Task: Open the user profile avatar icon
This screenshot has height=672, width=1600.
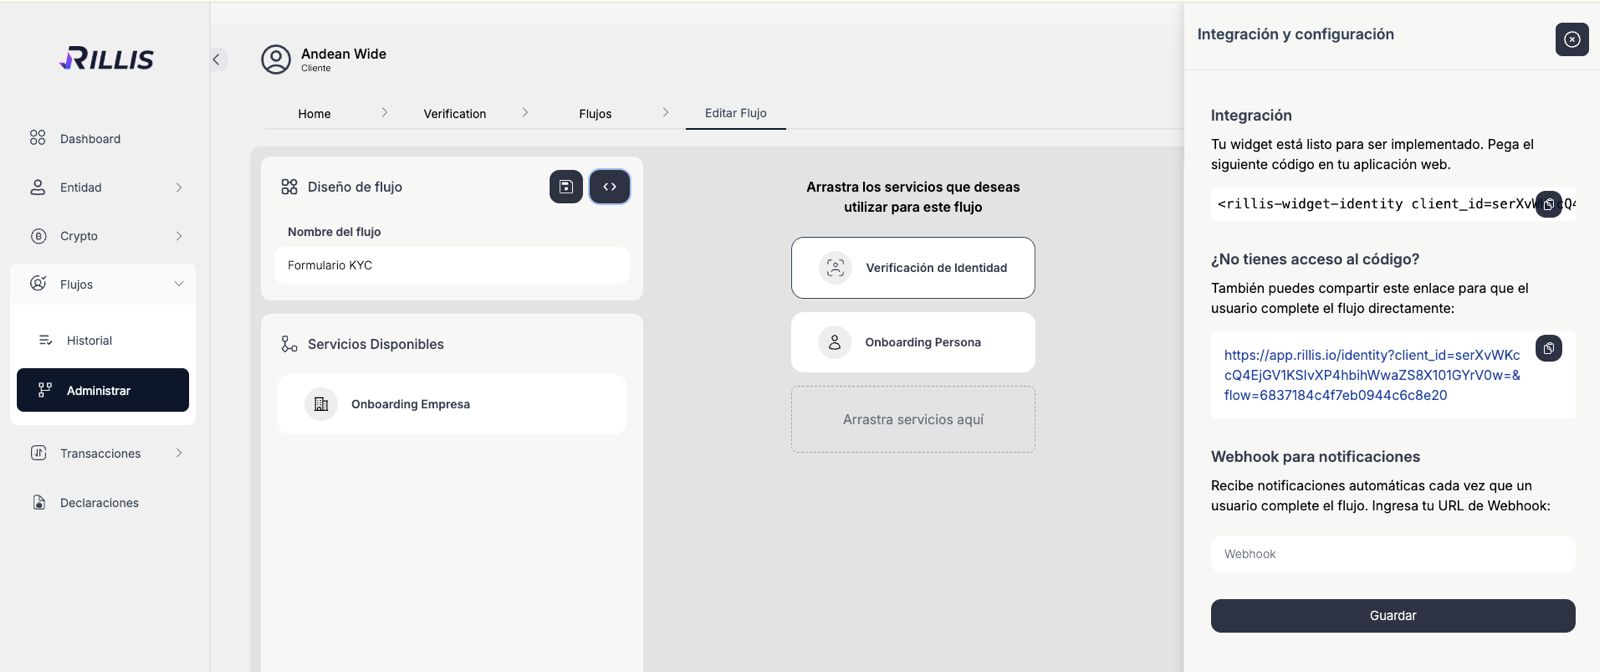Action: pyautogui.click(x=276, y=60)
